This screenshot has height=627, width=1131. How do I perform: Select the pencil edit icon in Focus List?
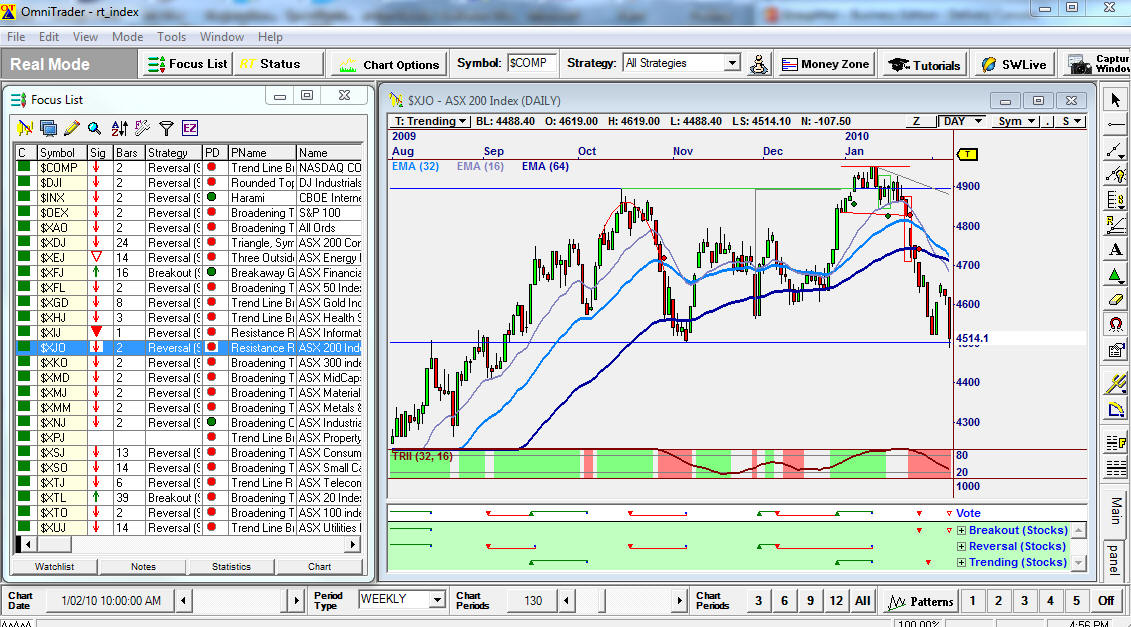(71, 128)
